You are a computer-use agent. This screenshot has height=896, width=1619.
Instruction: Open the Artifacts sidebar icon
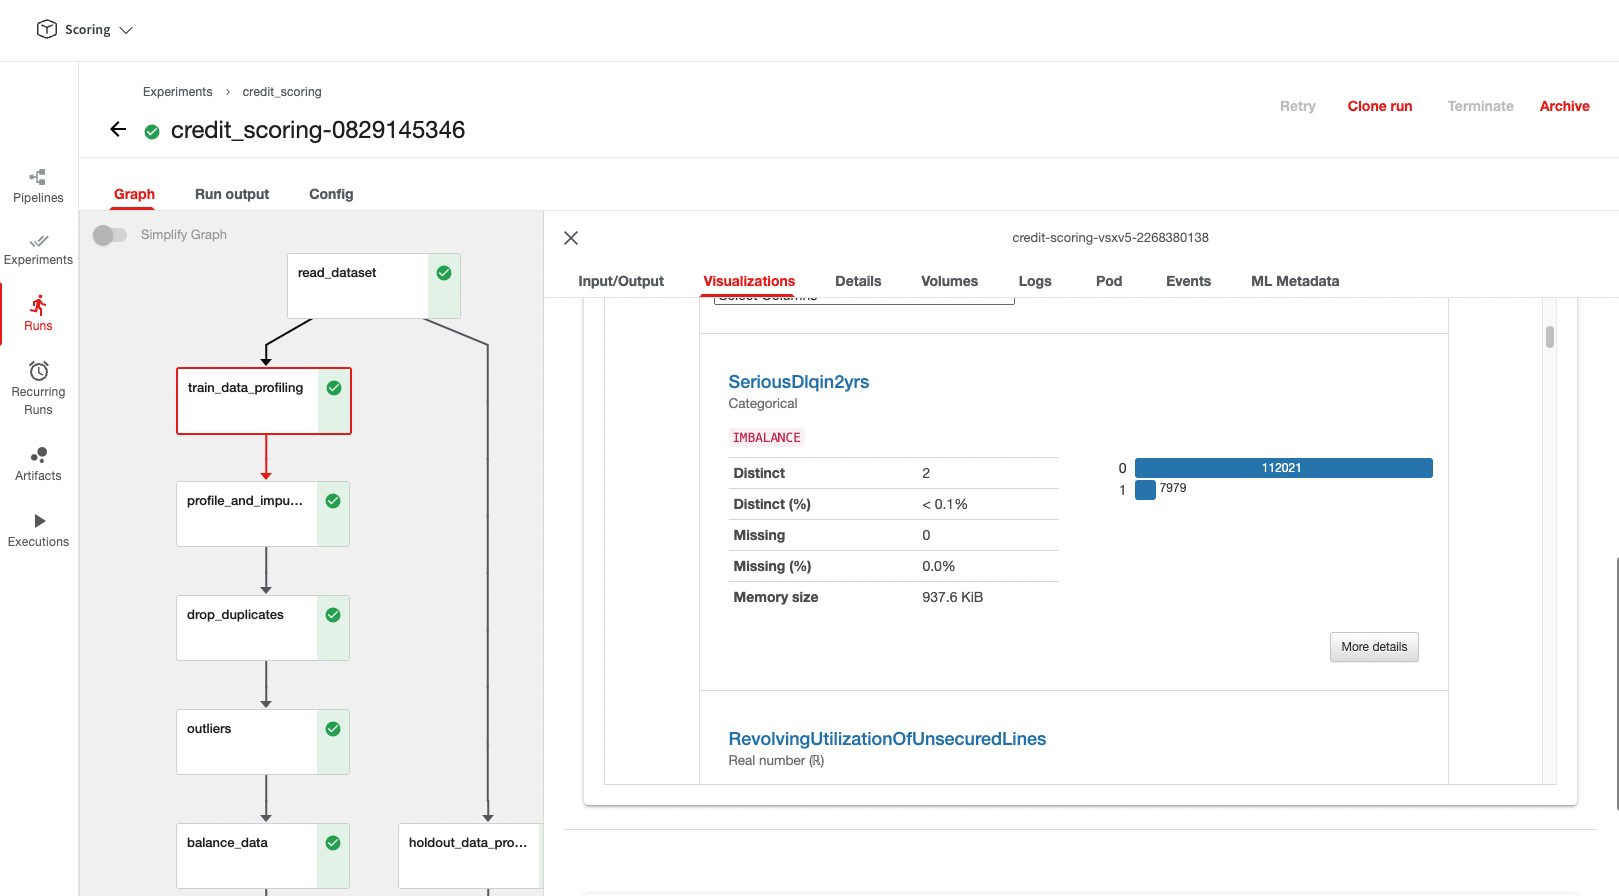point(38,455)
